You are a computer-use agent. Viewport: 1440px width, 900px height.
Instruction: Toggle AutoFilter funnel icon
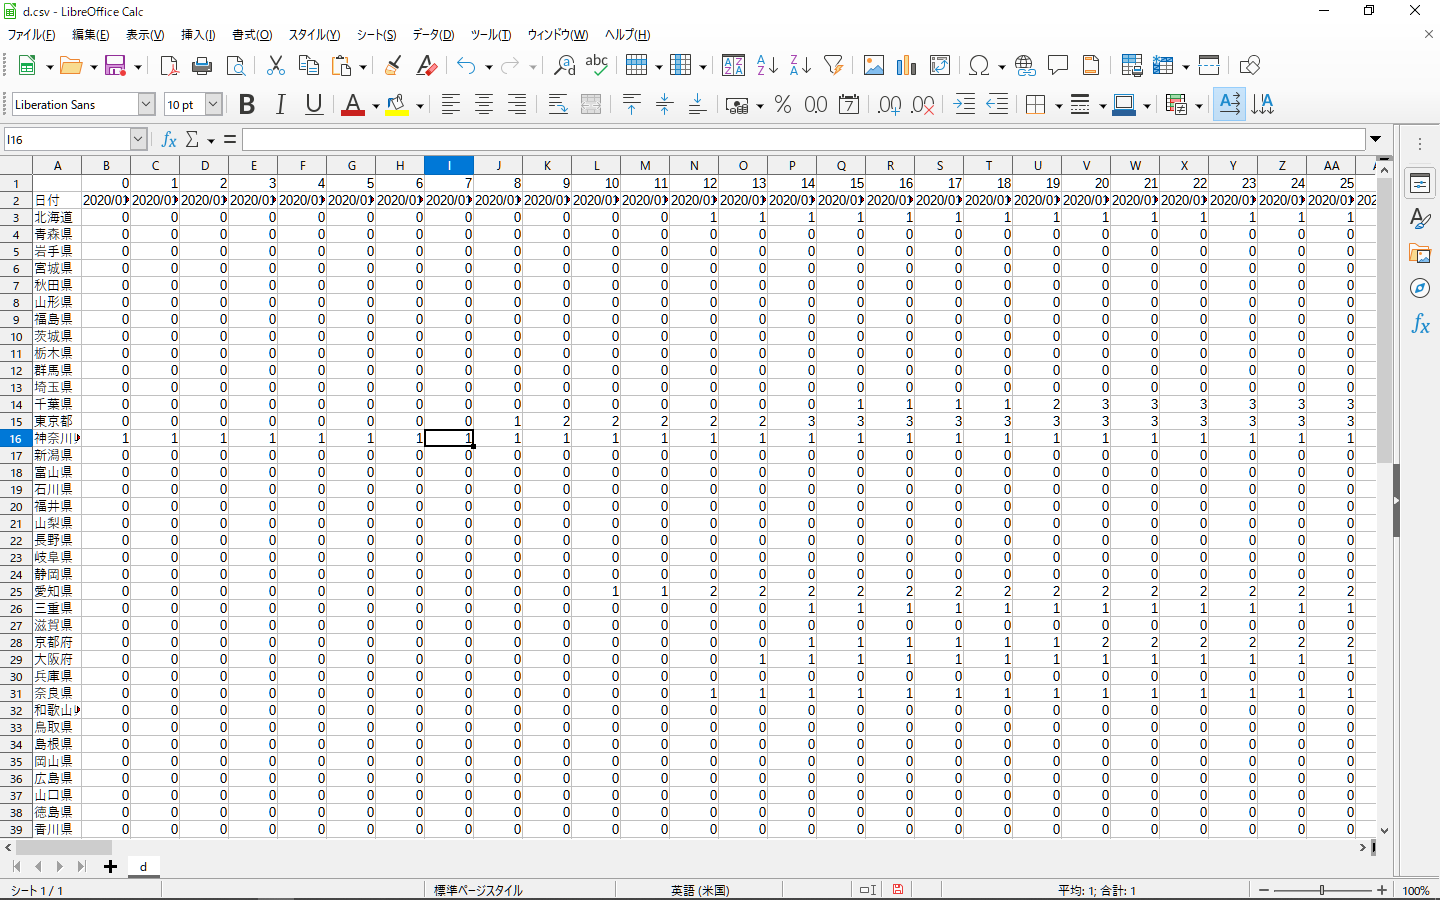[x=833, y=66]
